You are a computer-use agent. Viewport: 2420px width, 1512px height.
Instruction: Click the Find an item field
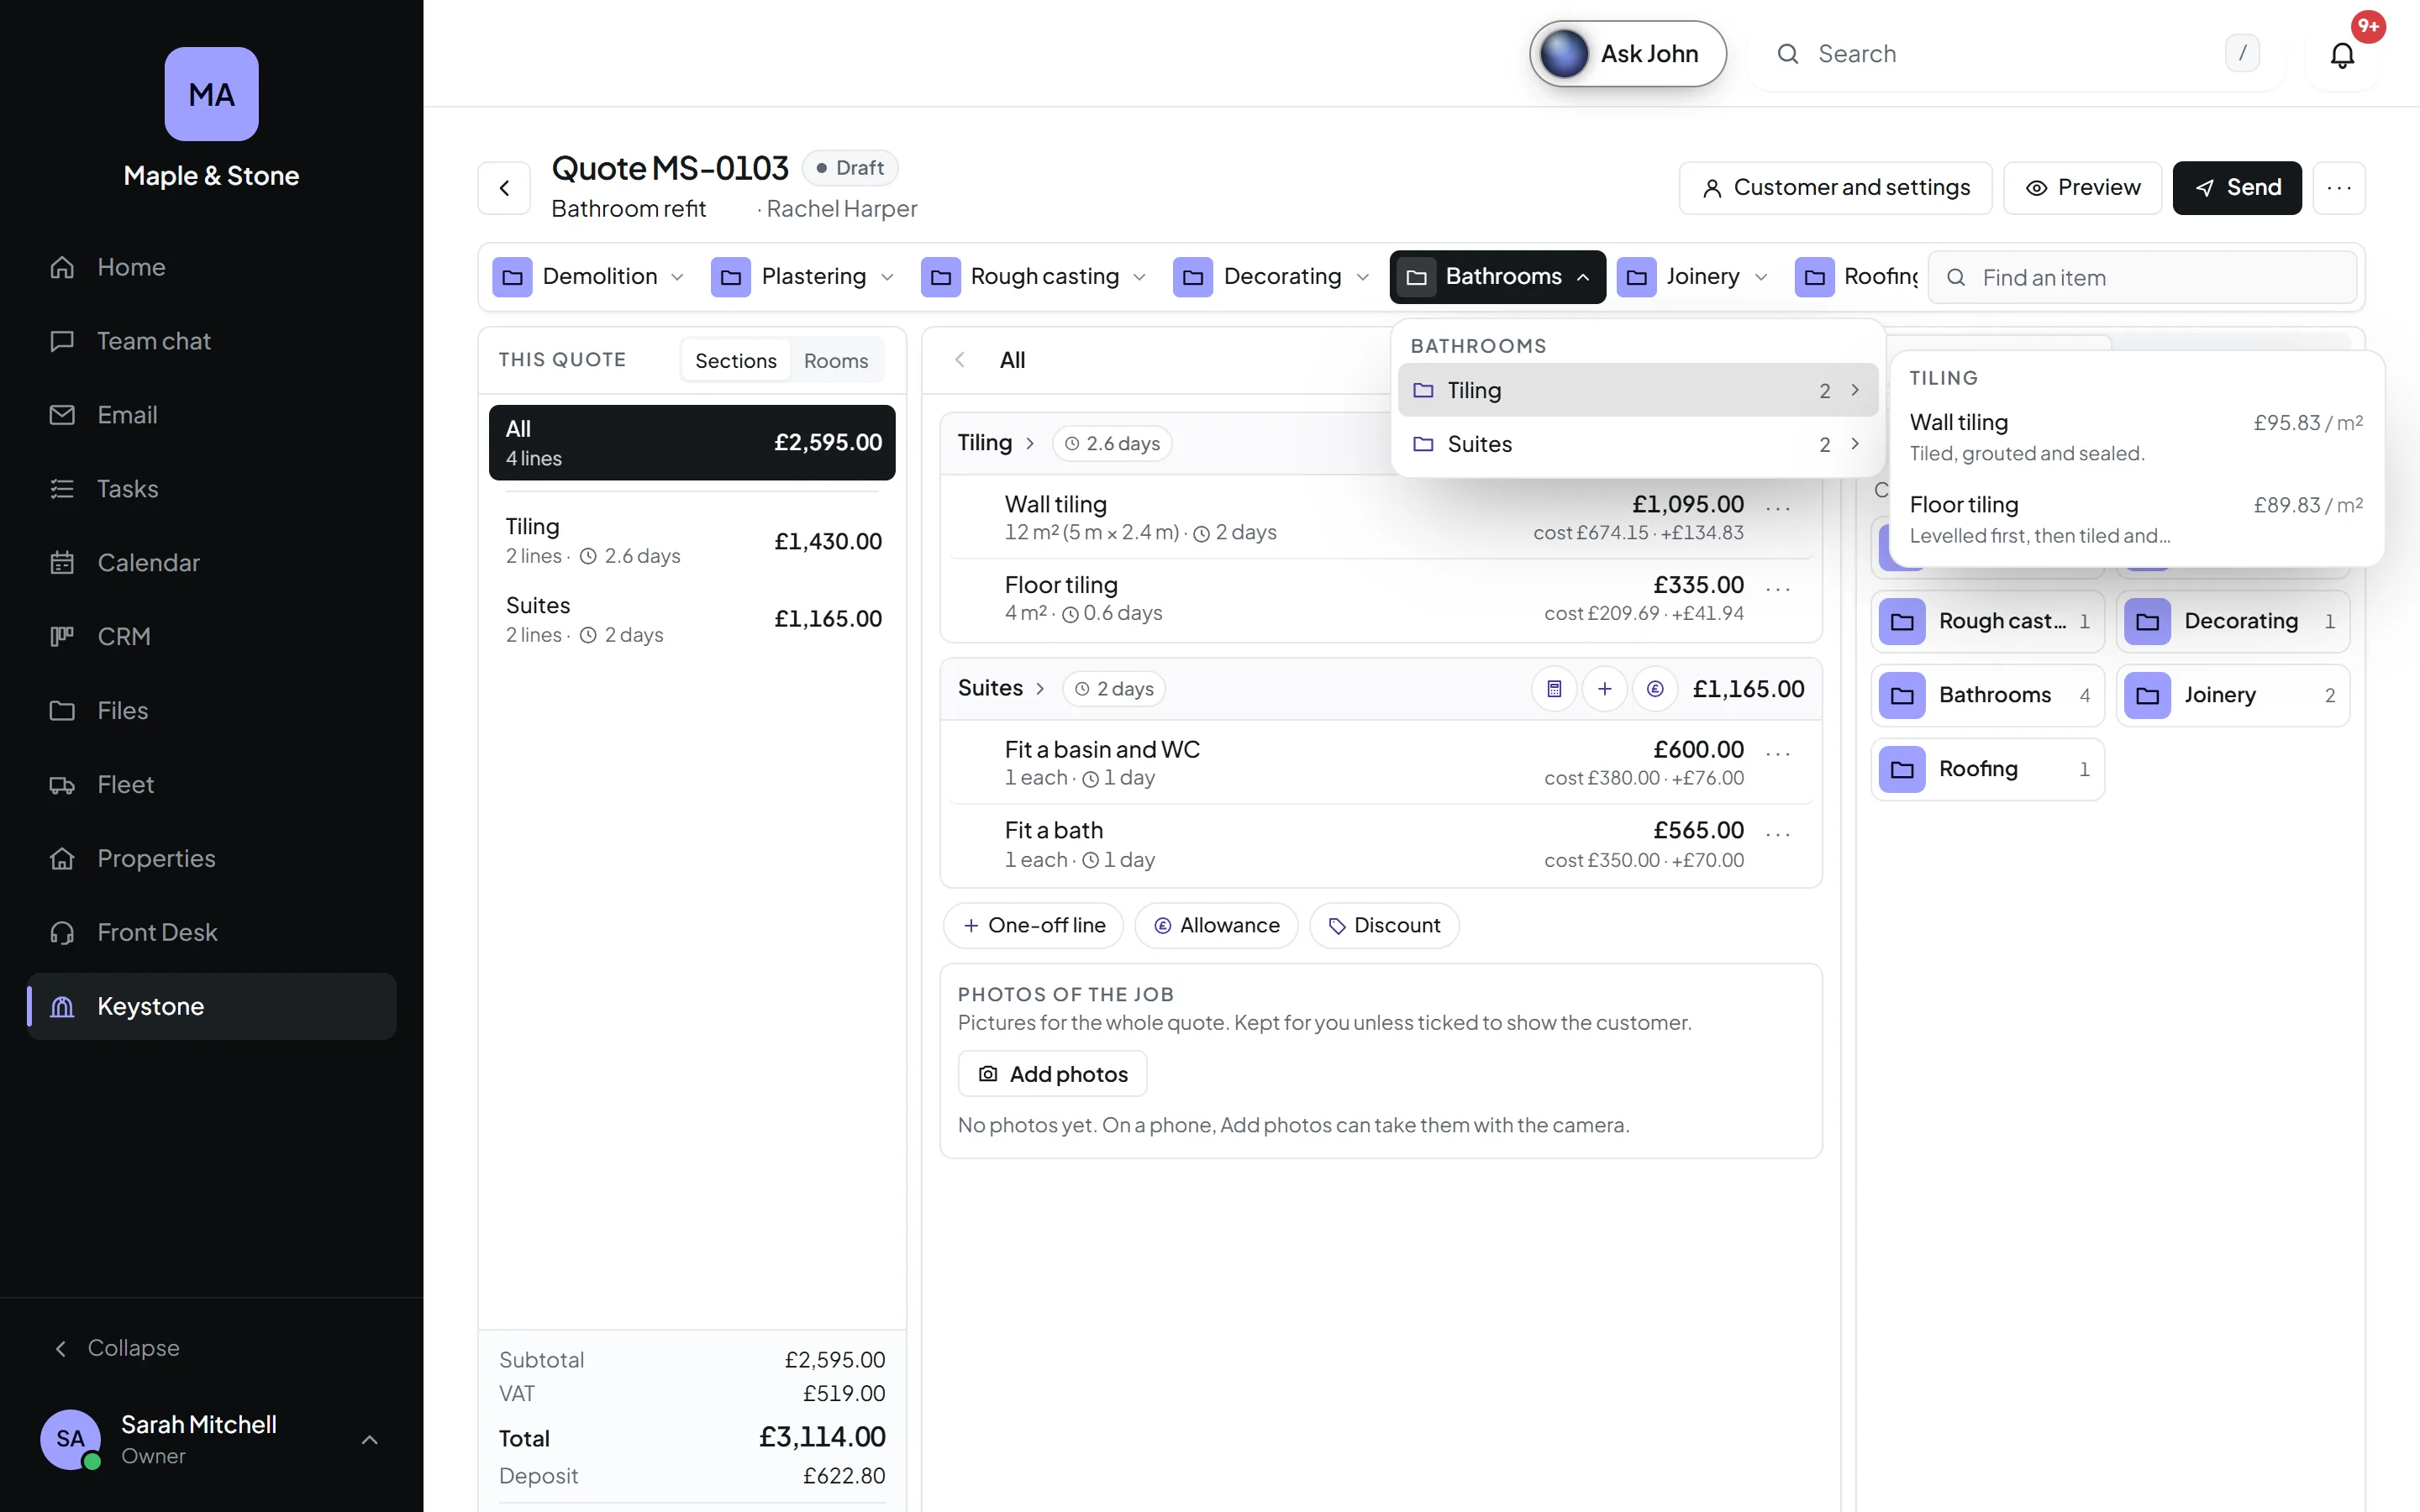pyautogui.click(x=2142, y=278)
